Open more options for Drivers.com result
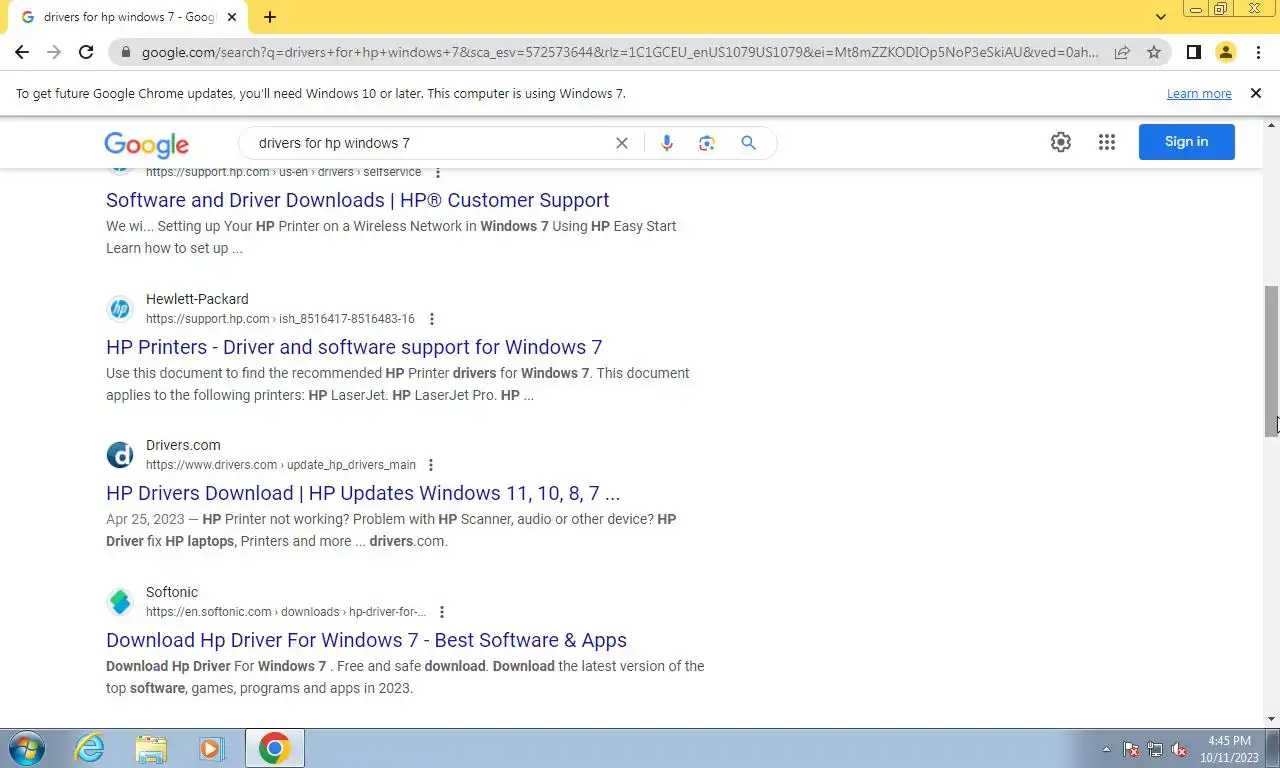 431,465
